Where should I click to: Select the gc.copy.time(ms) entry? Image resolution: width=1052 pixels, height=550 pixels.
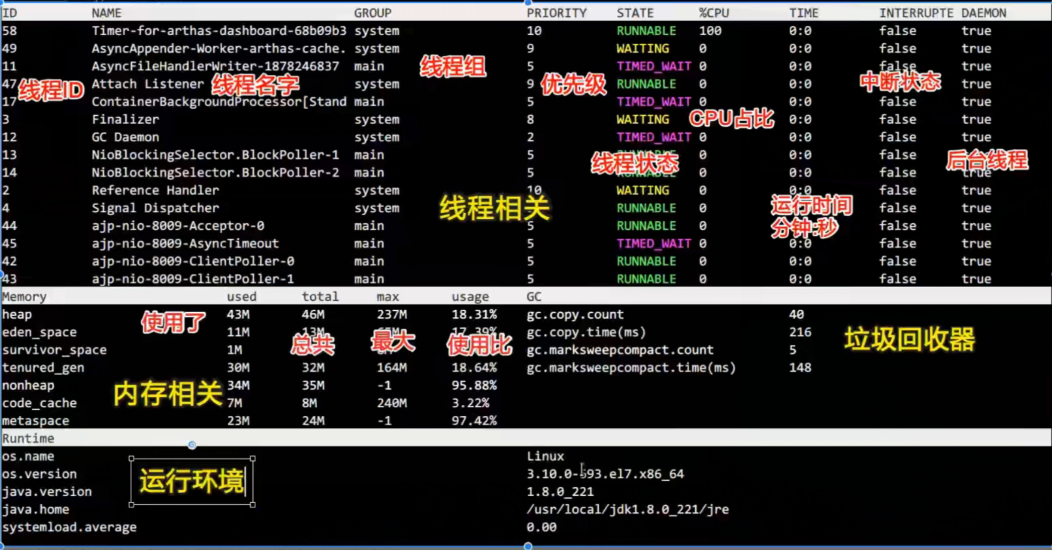586,332
